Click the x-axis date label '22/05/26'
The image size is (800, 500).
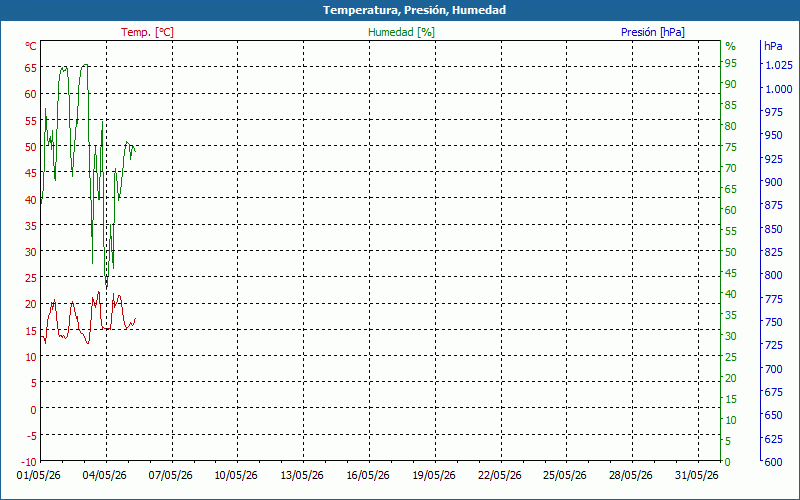499,476
